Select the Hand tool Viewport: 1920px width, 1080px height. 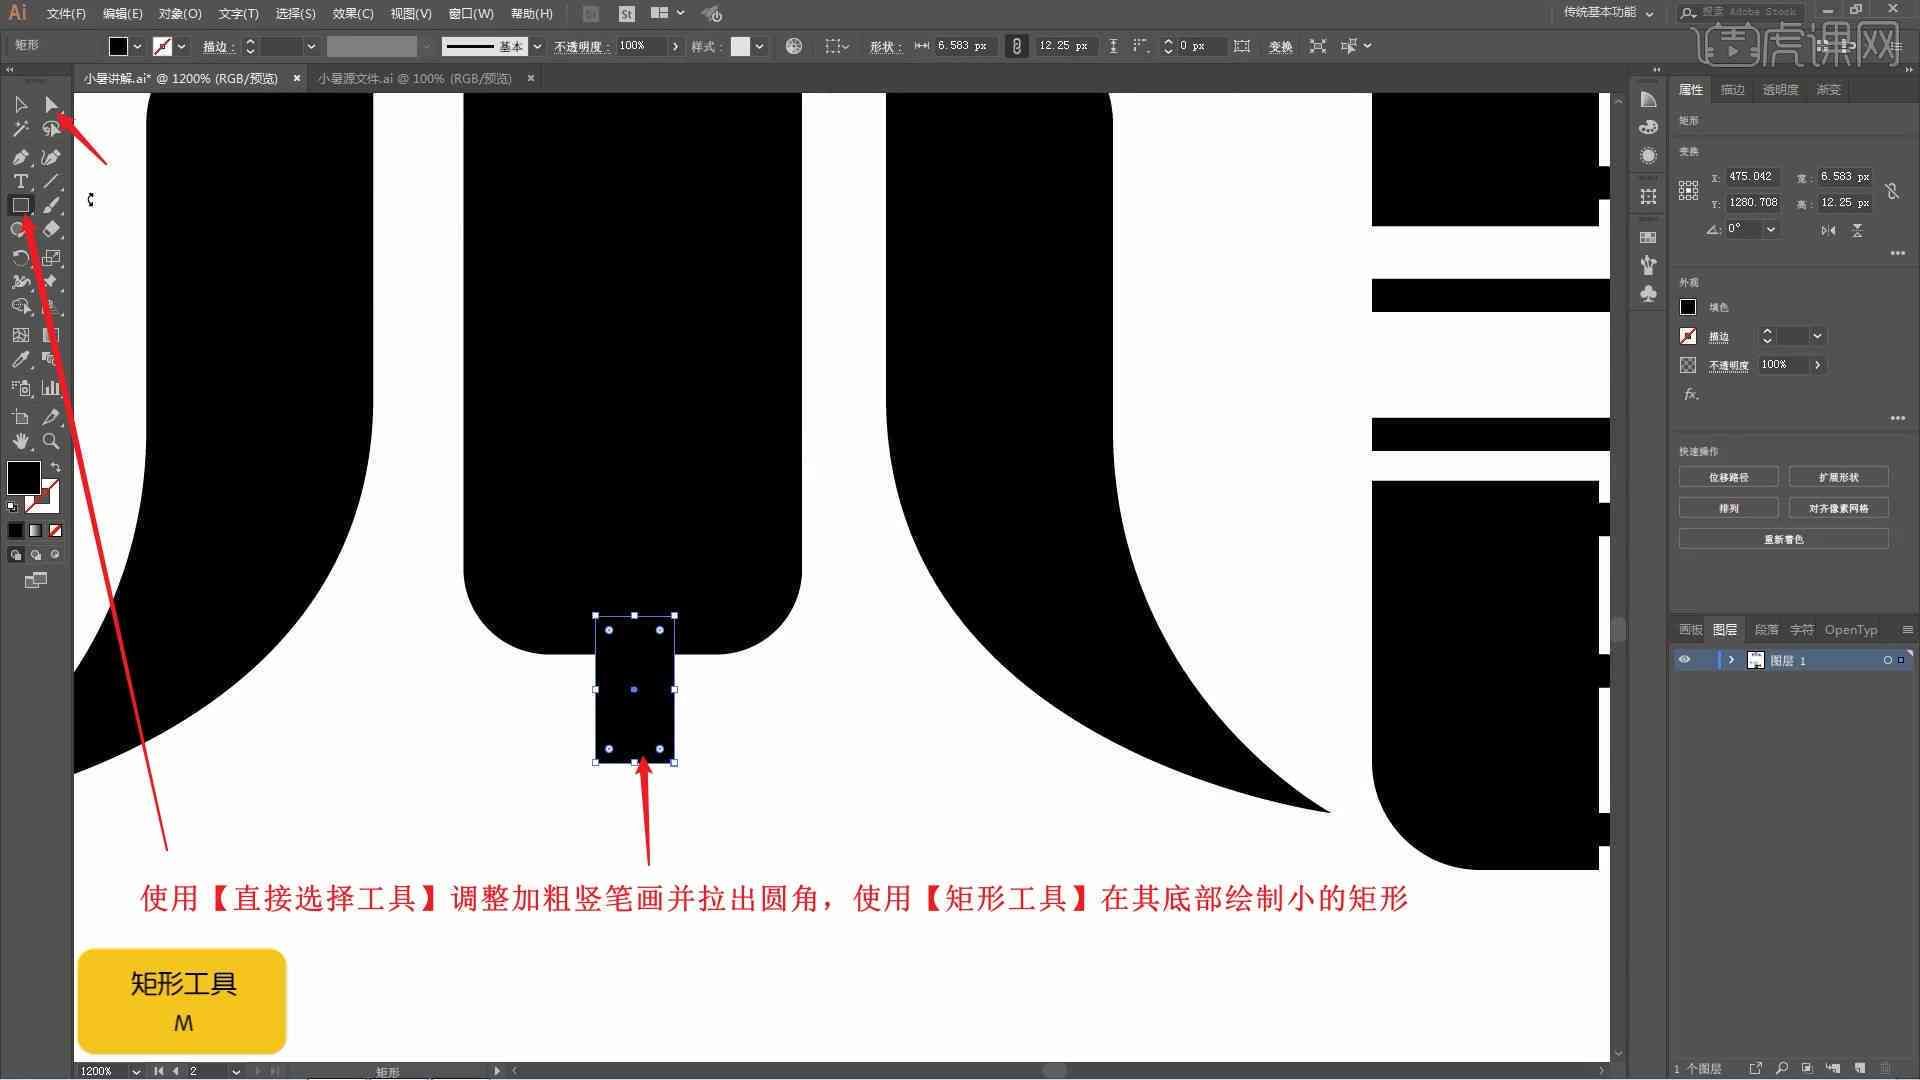coord(20,439)
